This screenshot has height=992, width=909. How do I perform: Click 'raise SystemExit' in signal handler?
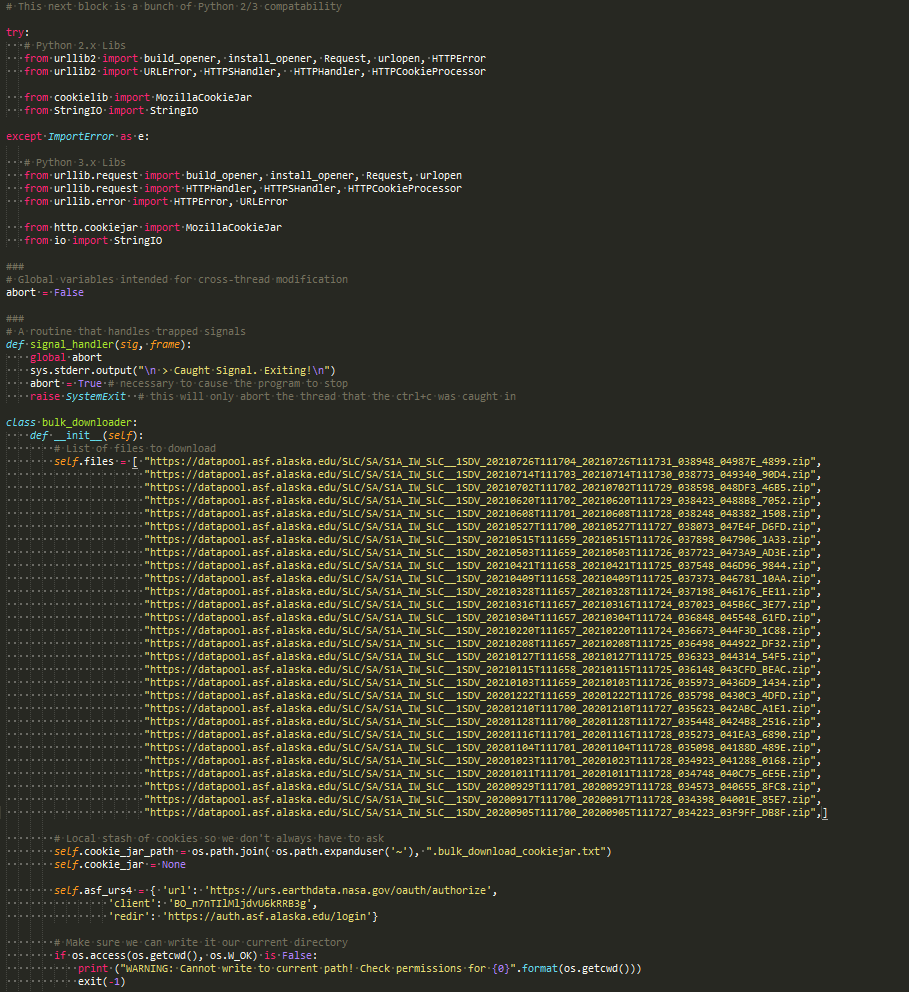[x=78, y=397]
